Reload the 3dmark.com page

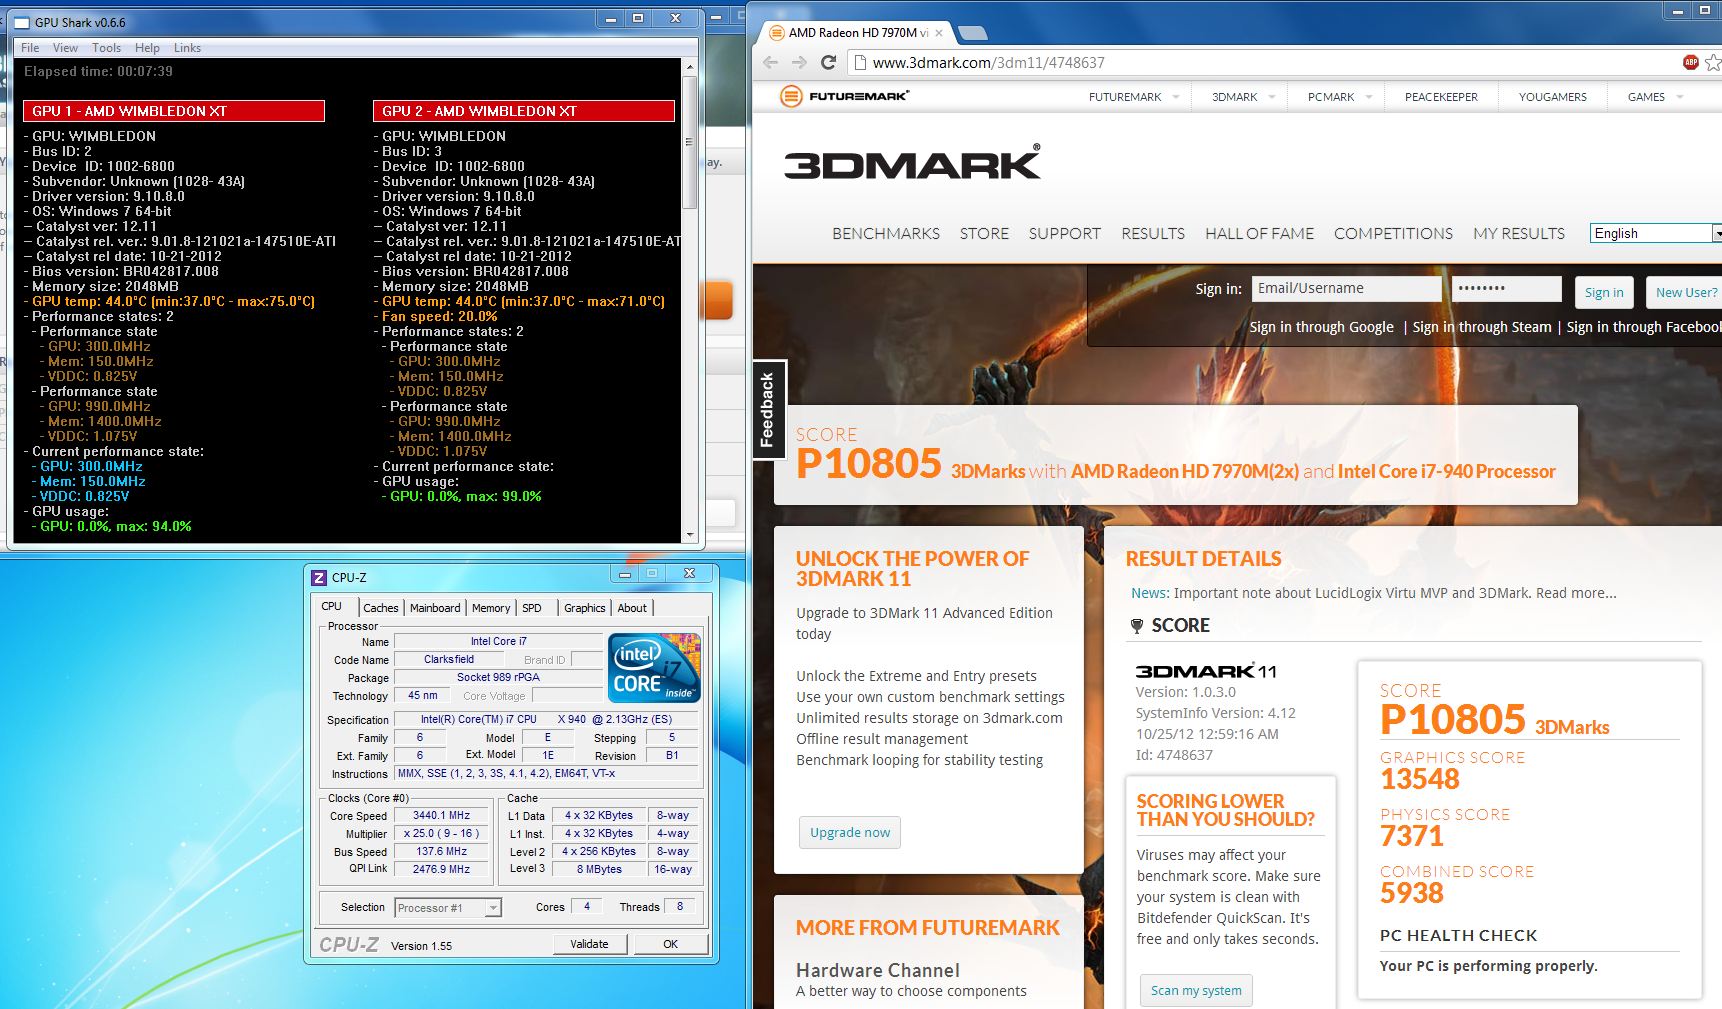(x=828, y=62)
